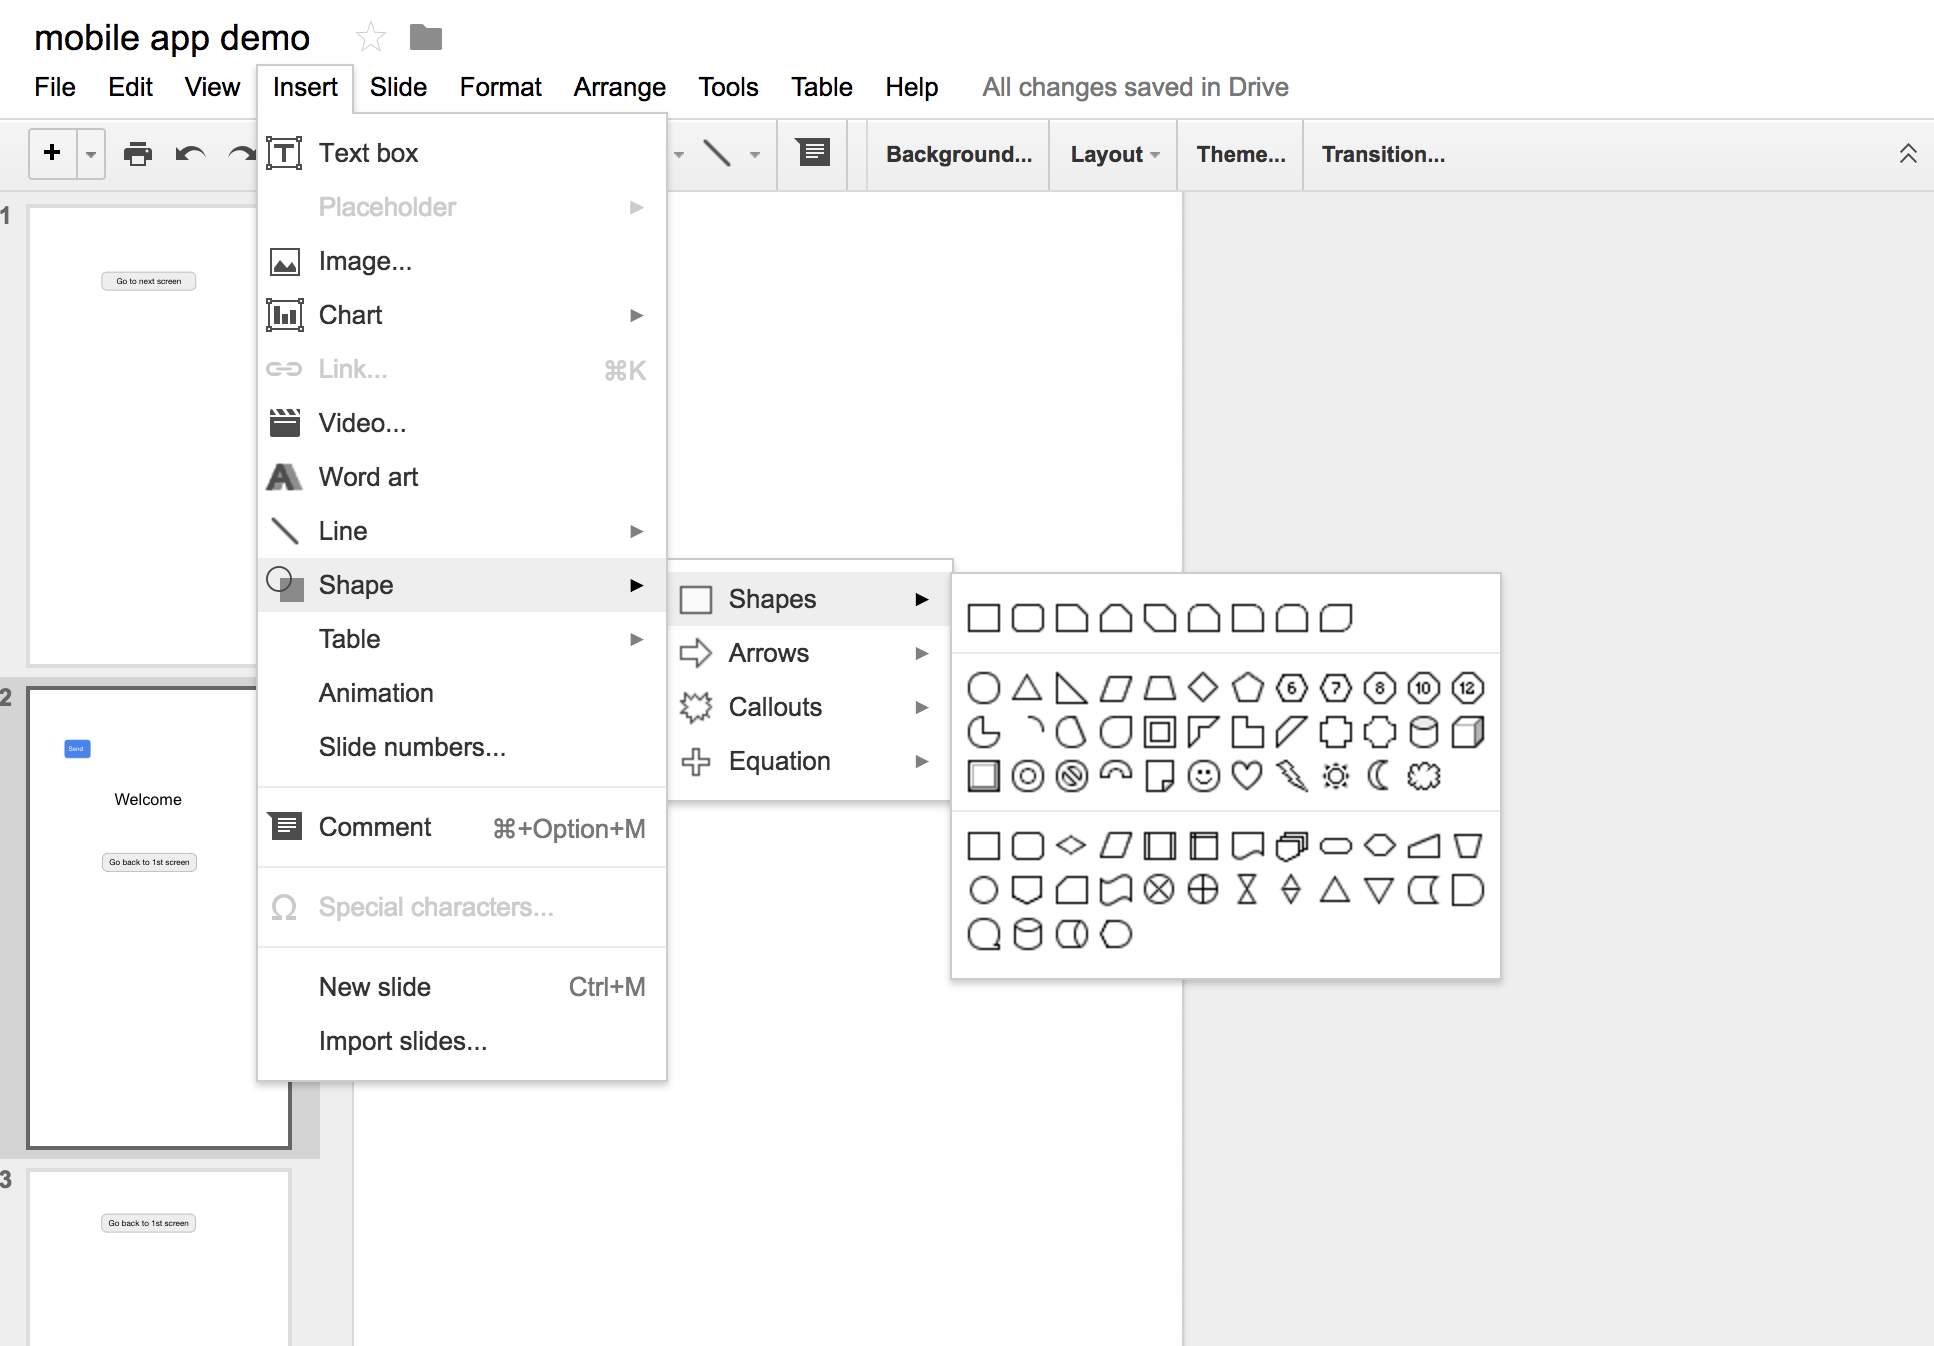
Task: Open the folder icon beside title
Action: point(426,38)
